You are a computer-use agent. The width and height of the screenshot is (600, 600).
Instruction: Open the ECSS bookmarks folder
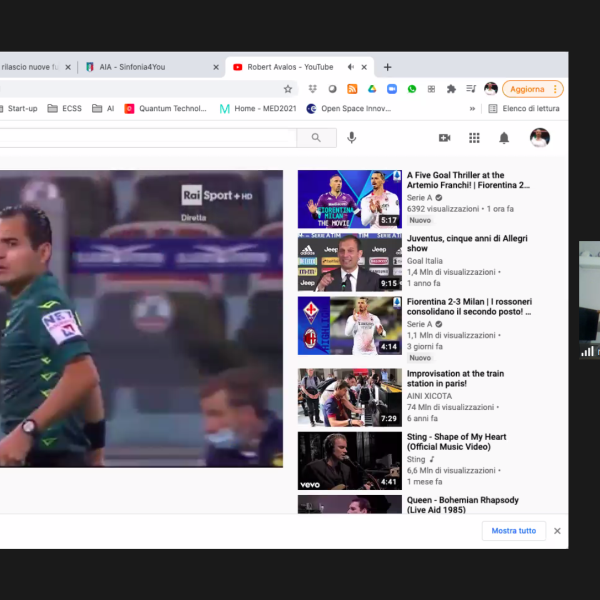tap(65, 109)
